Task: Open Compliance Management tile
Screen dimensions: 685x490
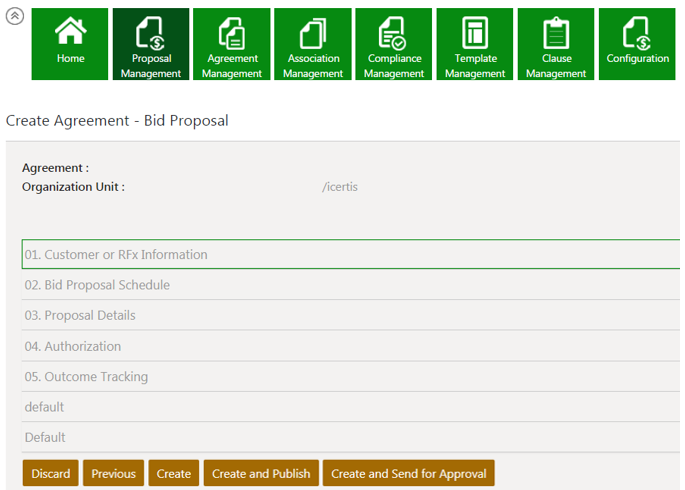Action: click(394, 44)
